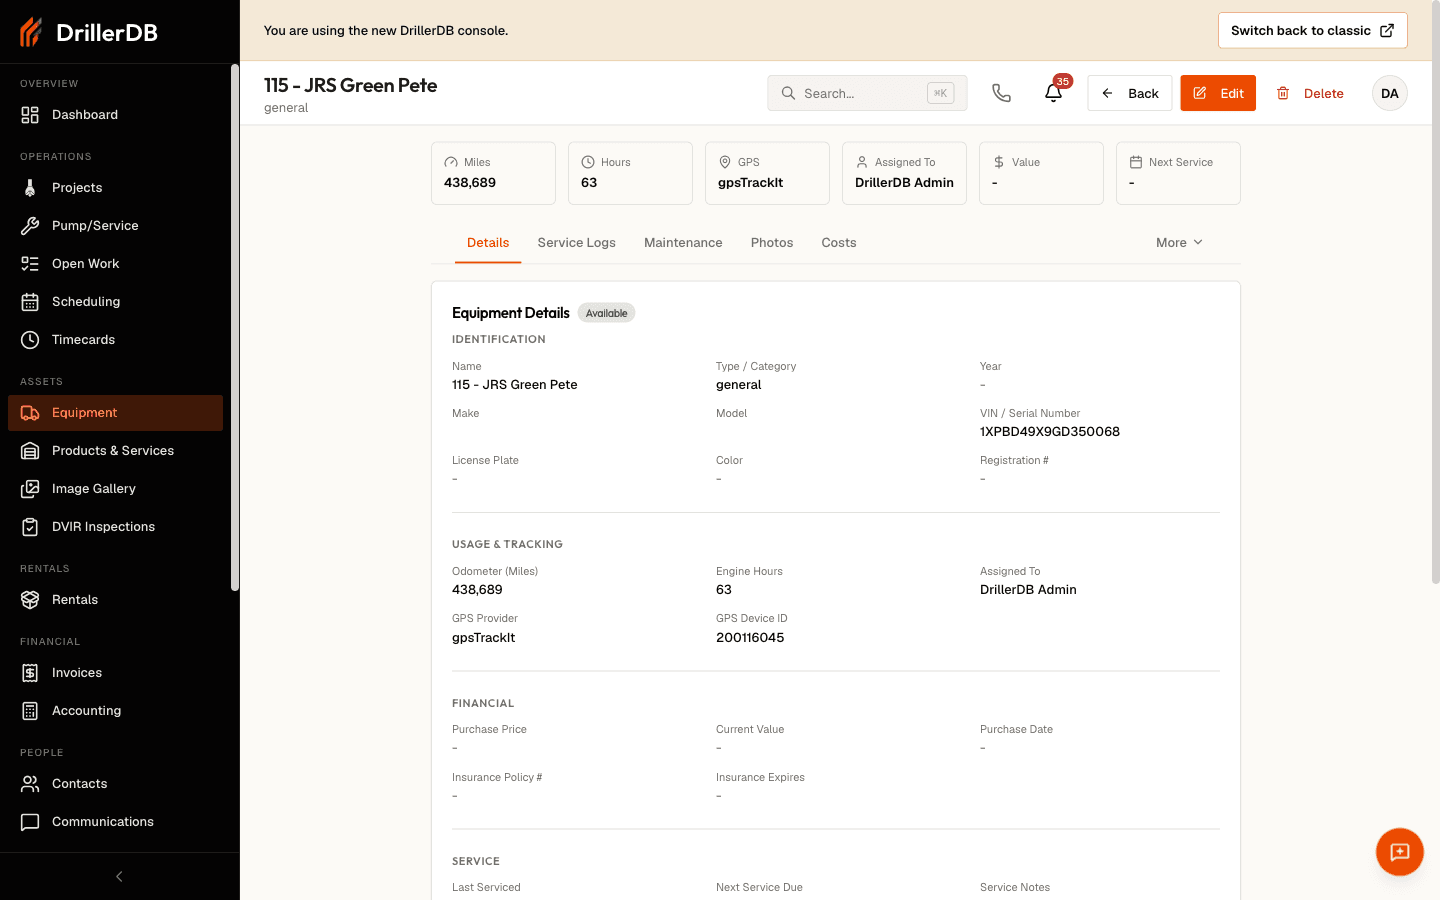The height and width of the screenshot is (900, 1440).
Task: Click Assigned To value DrillerDB Admin in details
Action: click(x=1028, y=590)
